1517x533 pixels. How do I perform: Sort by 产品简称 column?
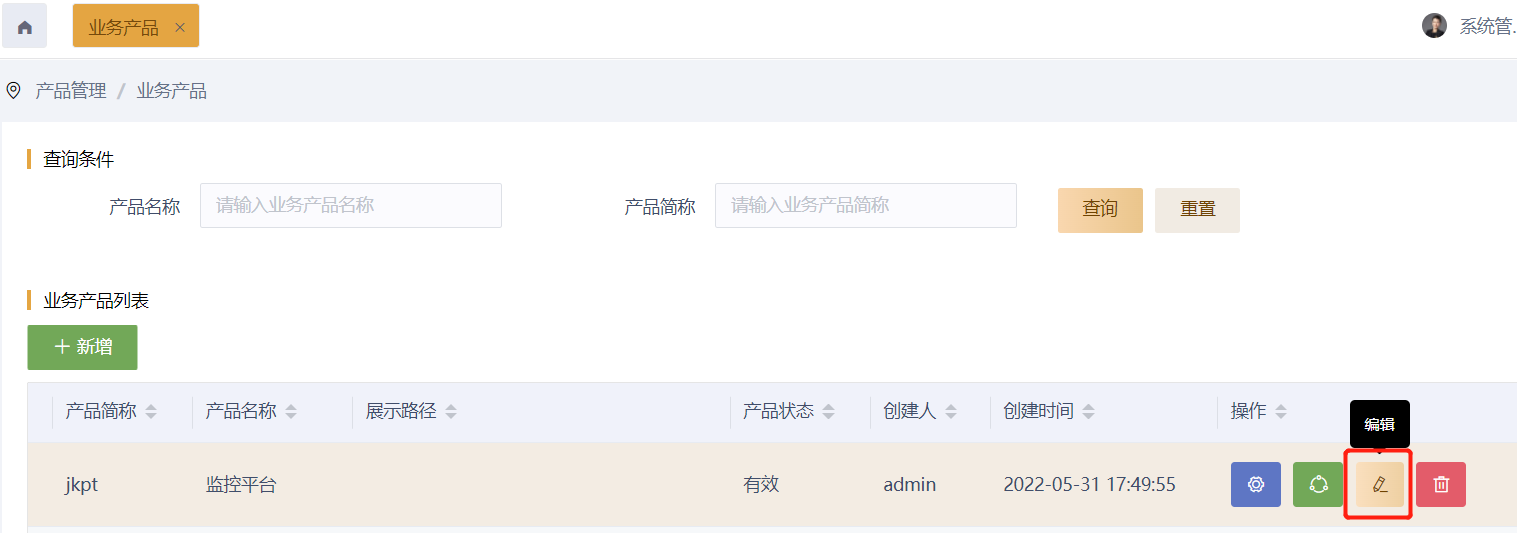click(x=151, y=411)
